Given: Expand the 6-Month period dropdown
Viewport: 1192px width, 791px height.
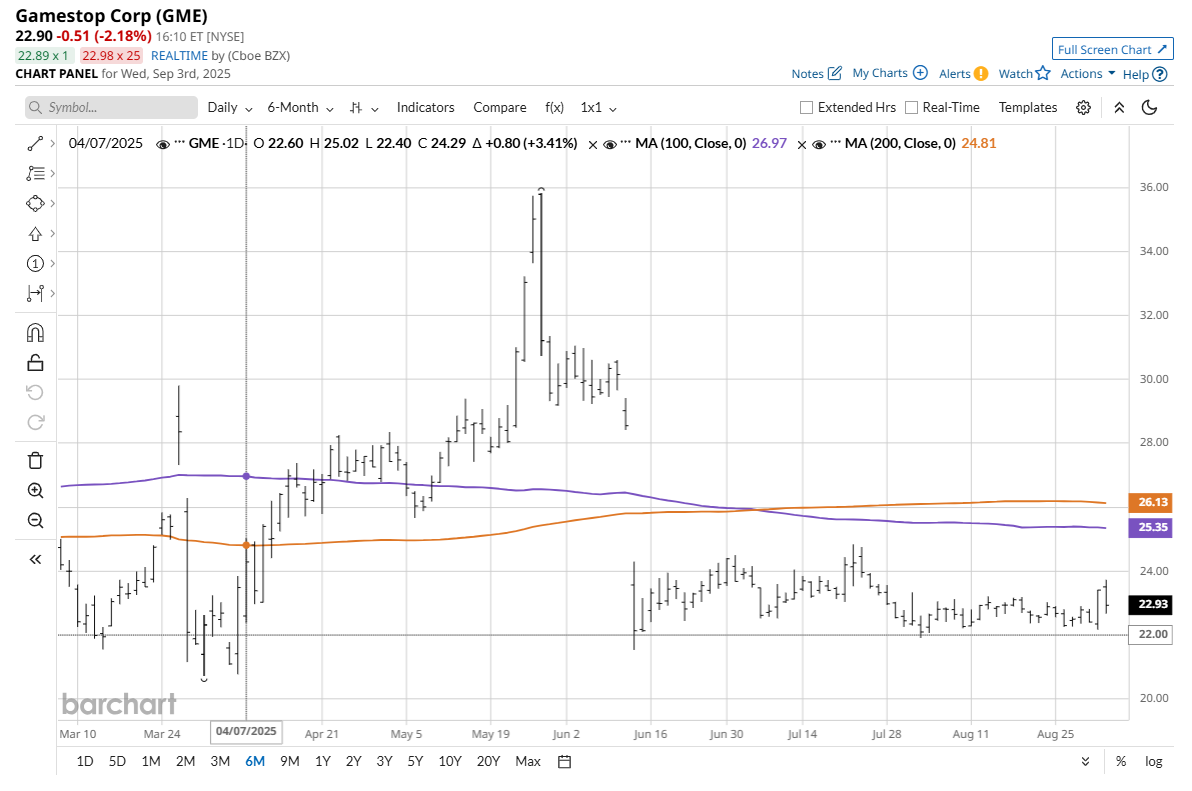Looking at the screenshot, I should 300,108.
